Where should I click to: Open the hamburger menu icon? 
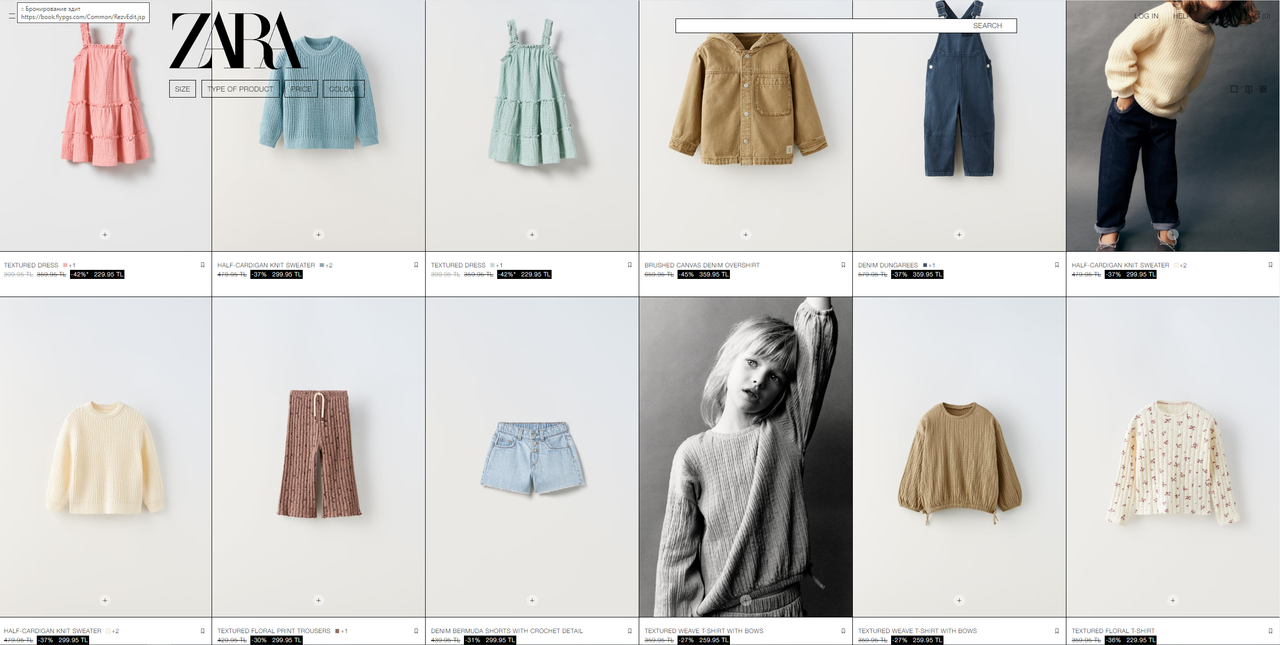pos(12,16)
